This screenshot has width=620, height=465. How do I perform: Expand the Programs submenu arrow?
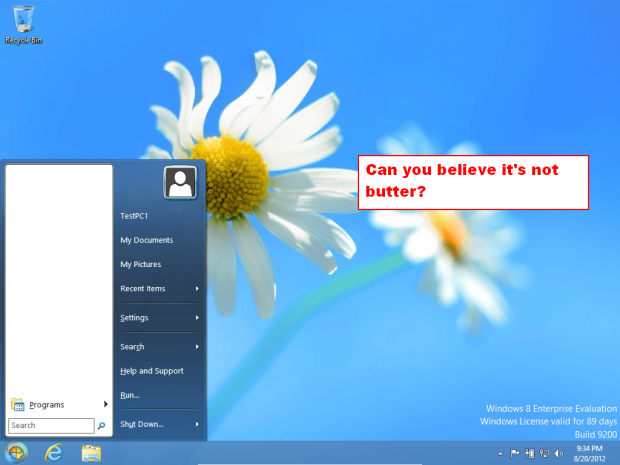pyautogui.click(x=106, y=404)
